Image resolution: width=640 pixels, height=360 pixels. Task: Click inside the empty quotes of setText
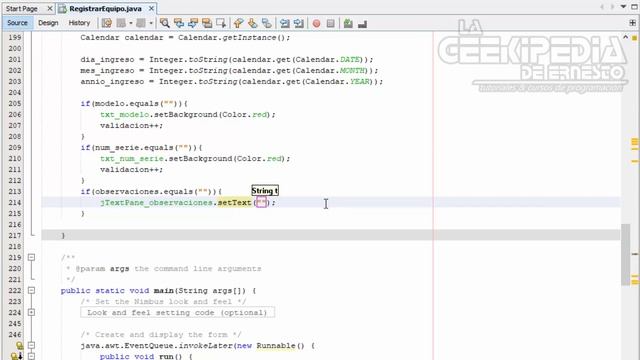click(262, 202)
